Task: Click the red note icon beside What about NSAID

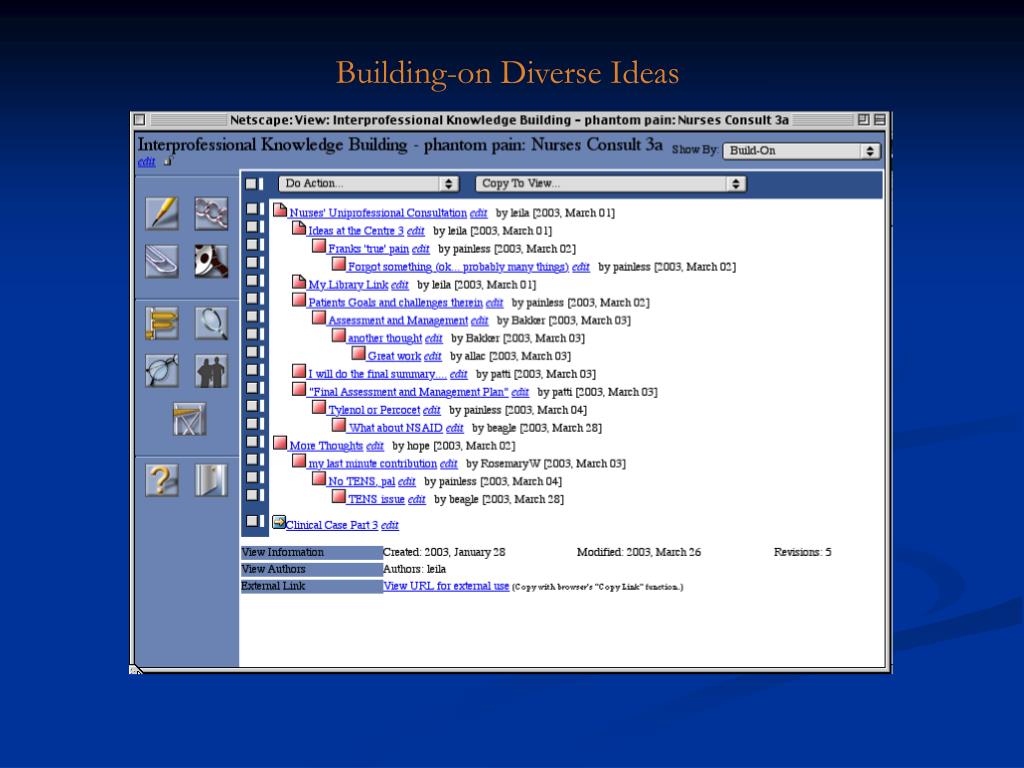Action: (338, 425)
